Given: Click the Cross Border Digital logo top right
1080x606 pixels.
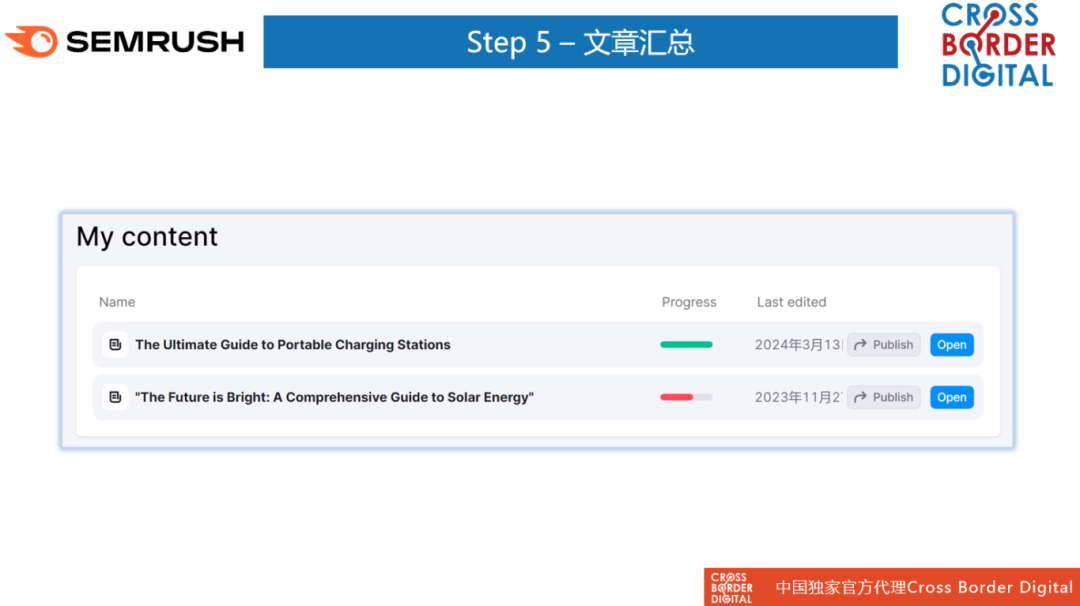Looking at the screenshot, I should click(x=998, y=45).
